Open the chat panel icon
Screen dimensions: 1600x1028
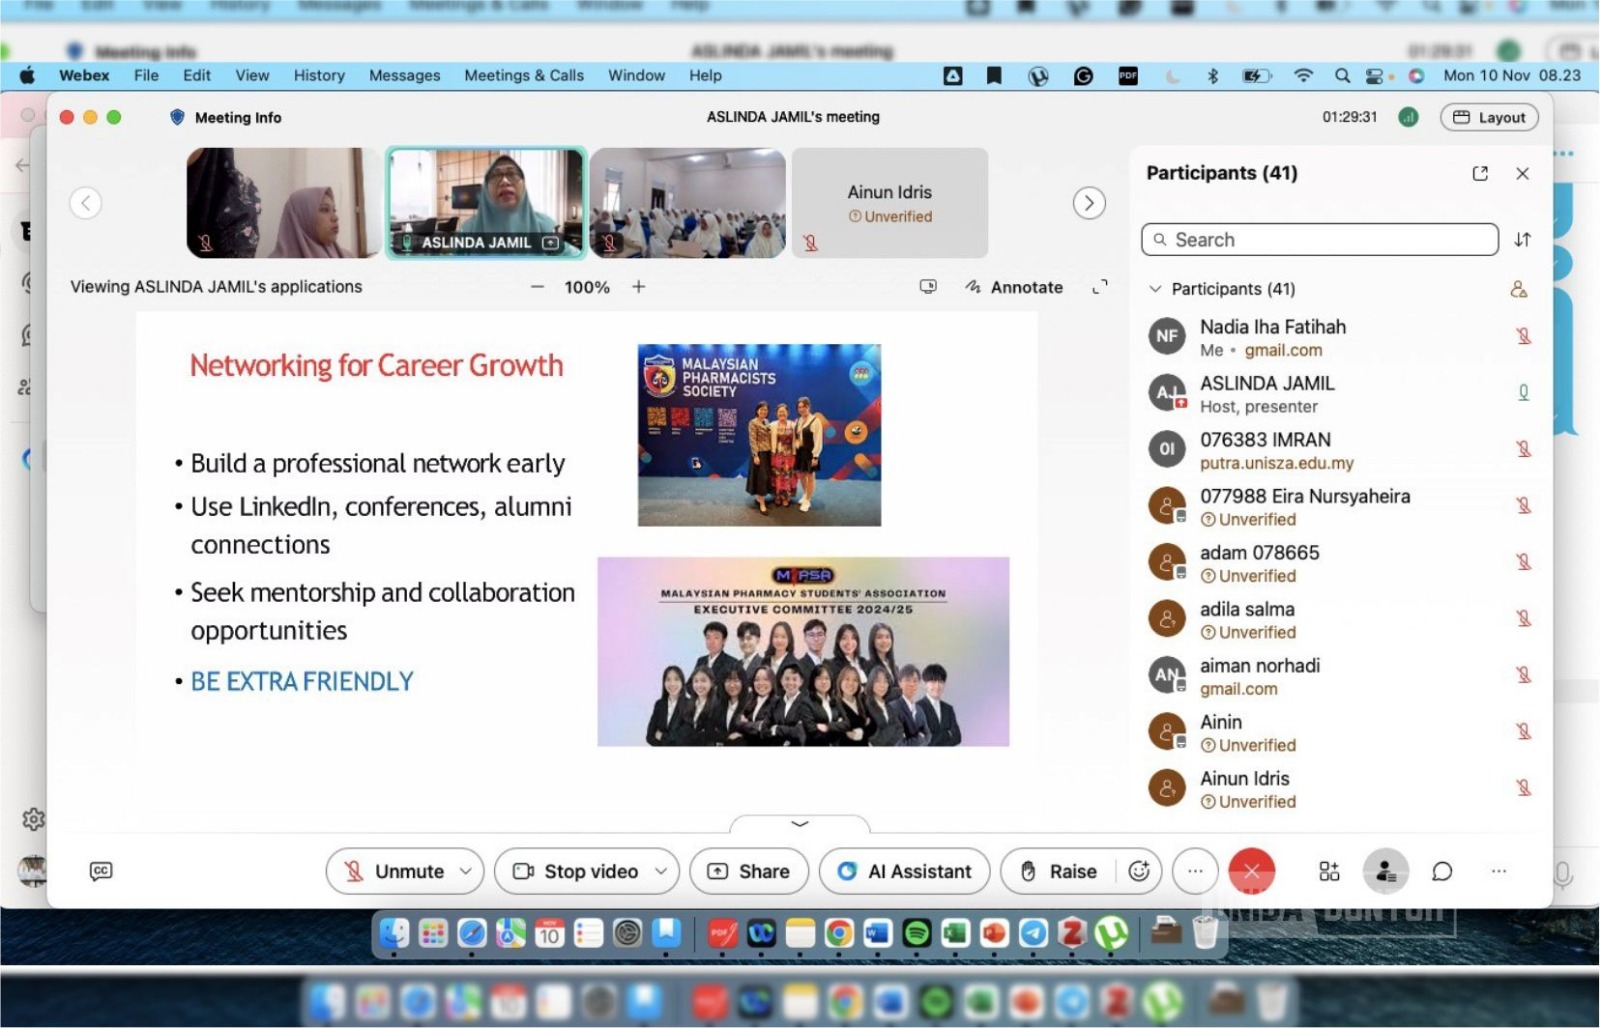[1441, 871]
